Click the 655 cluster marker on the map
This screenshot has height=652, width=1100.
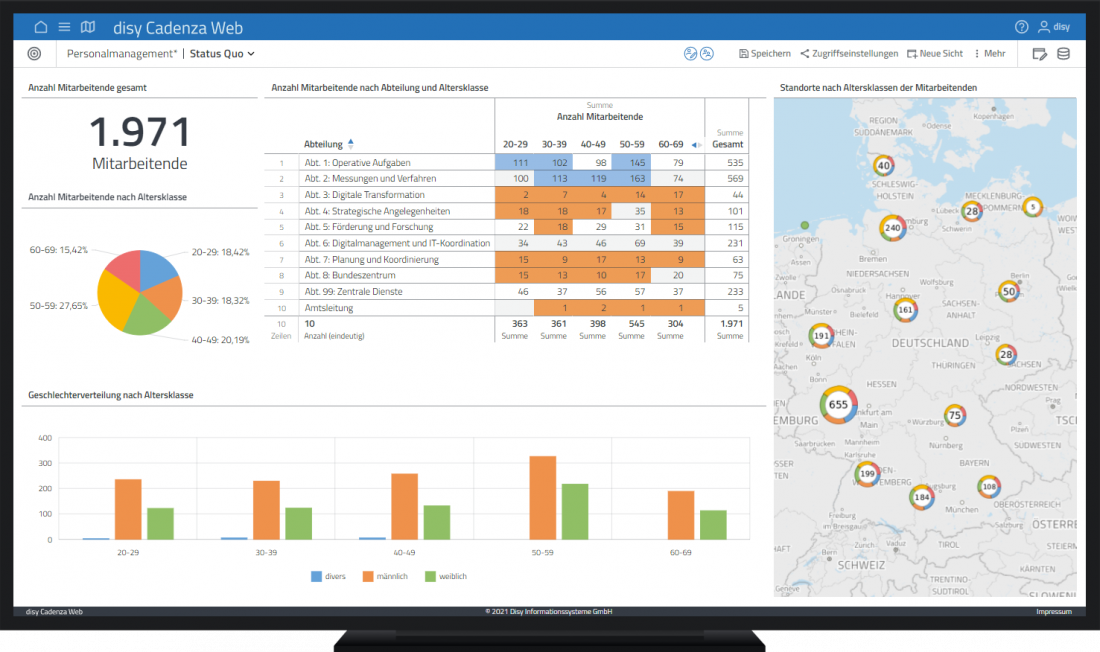pos(837,404)
